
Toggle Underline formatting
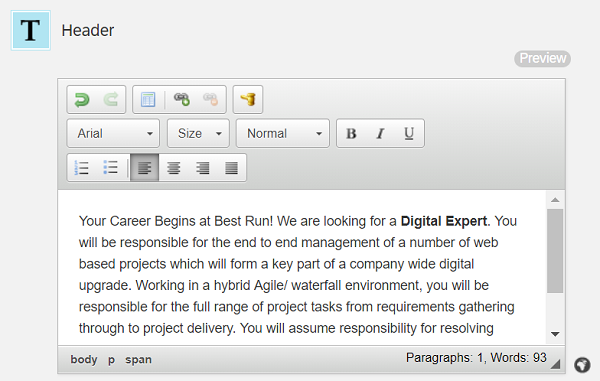click(x=409, y=133)
